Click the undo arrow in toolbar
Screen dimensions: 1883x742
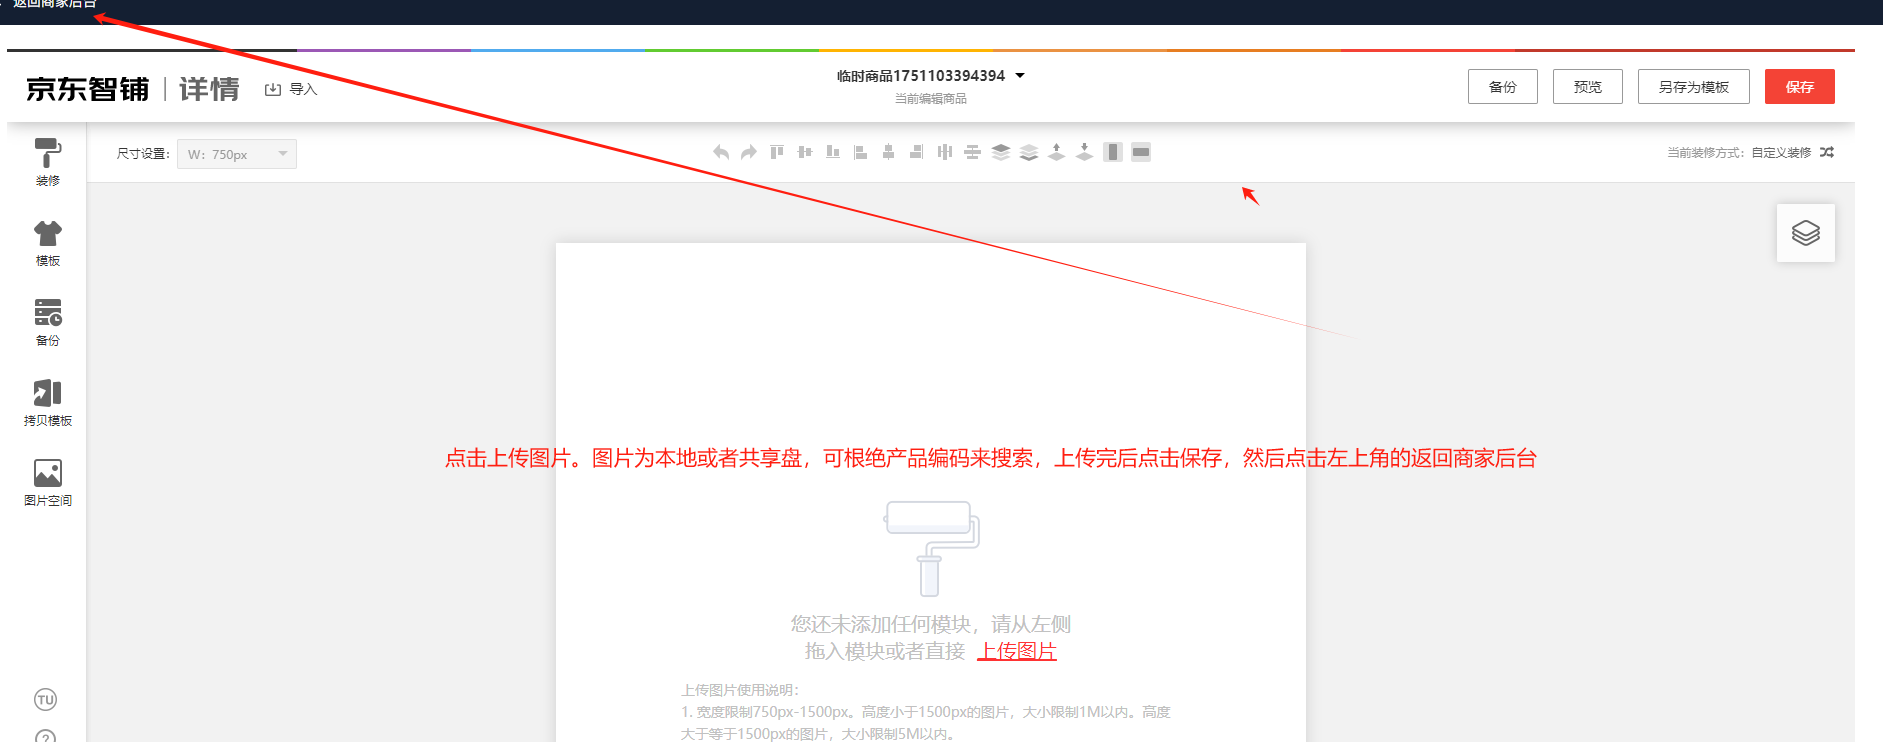coord(720,152)
